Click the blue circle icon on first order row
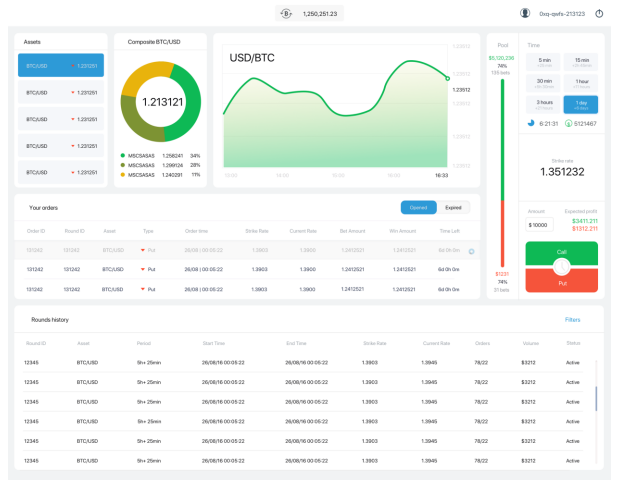Screen dimensions: 618x490 point(471,252)
